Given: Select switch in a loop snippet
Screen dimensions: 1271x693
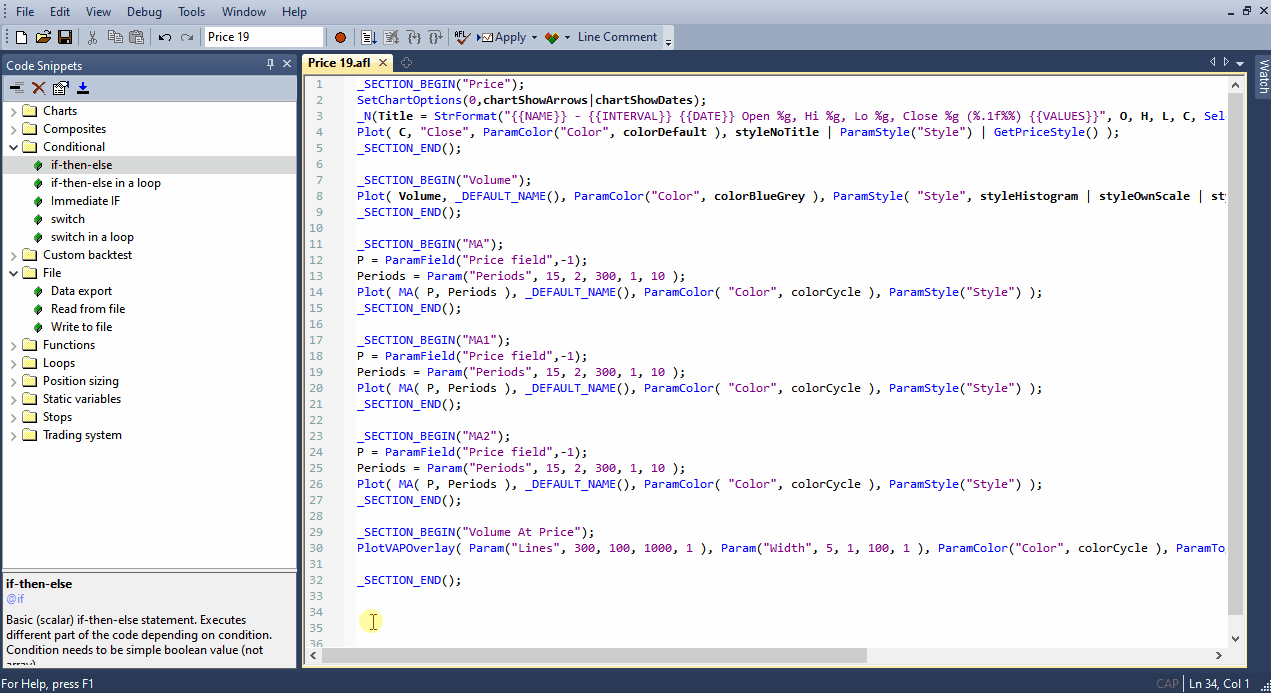Looking at the screenshot, I should (92, 237).
